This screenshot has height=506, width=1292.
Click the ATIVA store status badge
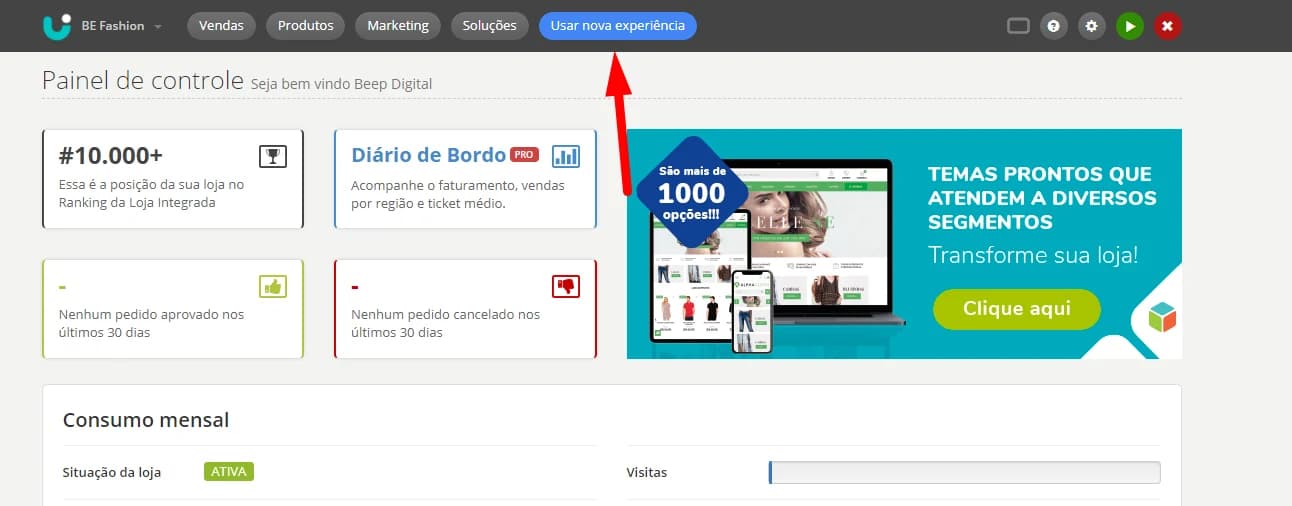(229, 472)
